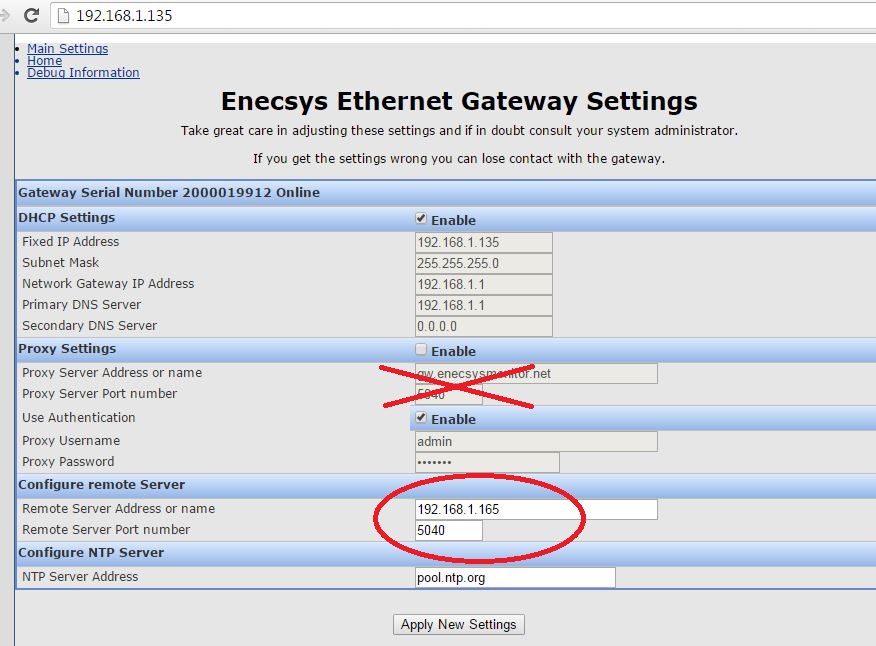Screen dimensions: 876x646
Task: Click the Fixed IP Address field
Action: (x=484, y=243)
